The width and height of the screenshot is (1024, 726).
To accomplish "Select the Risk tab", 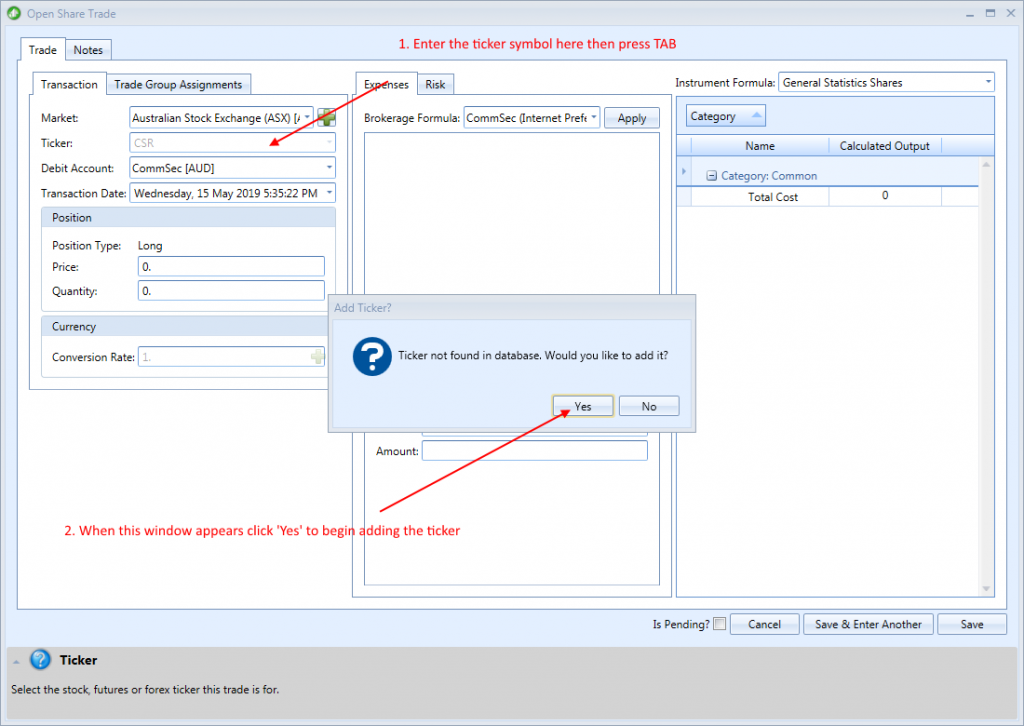I will pyautogui.click(x=435, y=84).
